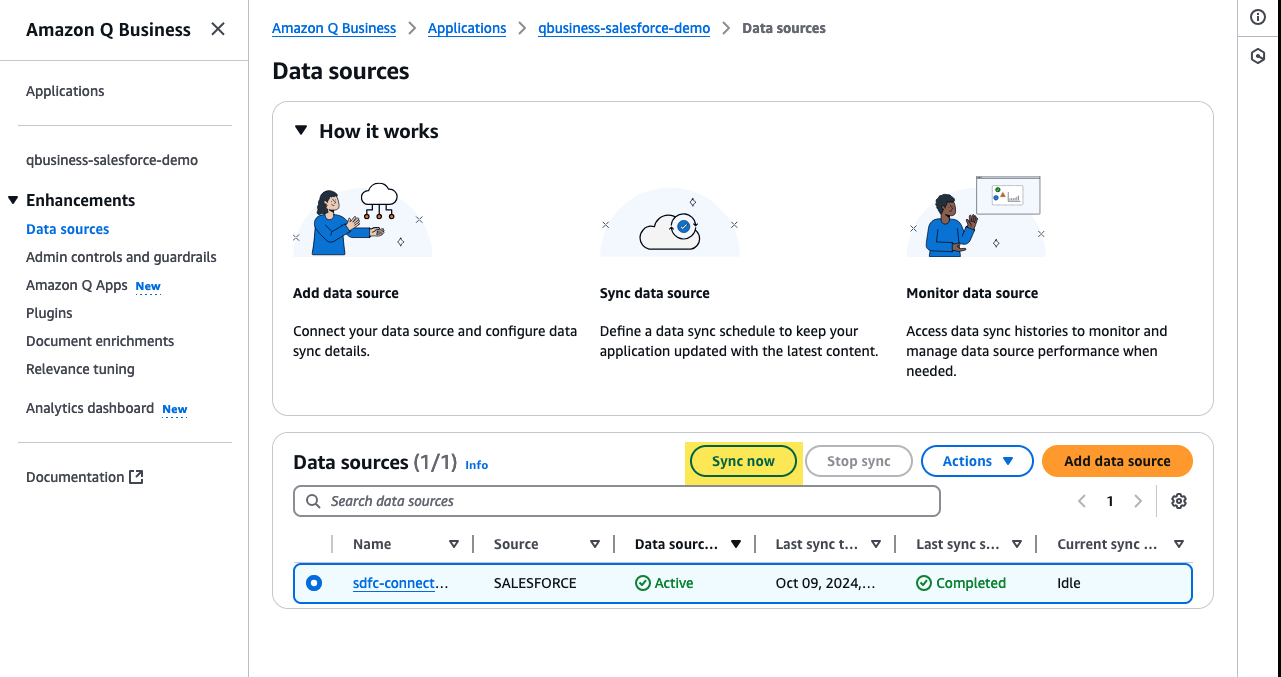The height and width of the screenshot is (677, 1281).
Task: Open the Info panel icon in the right sidebar
Action: point(1257,16)
